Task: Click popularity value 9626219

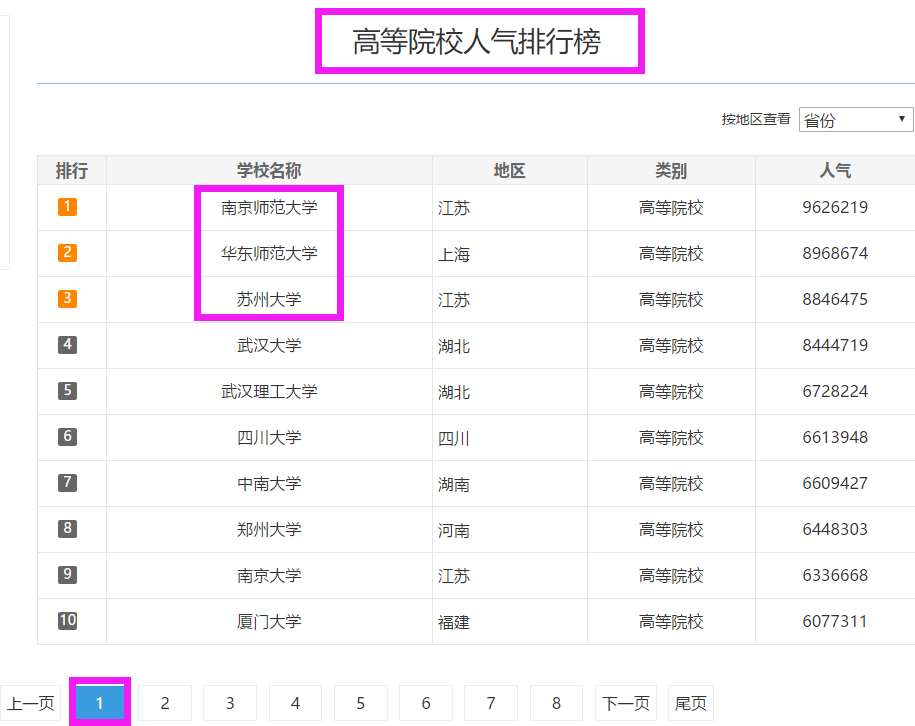Action: [835, 207]
